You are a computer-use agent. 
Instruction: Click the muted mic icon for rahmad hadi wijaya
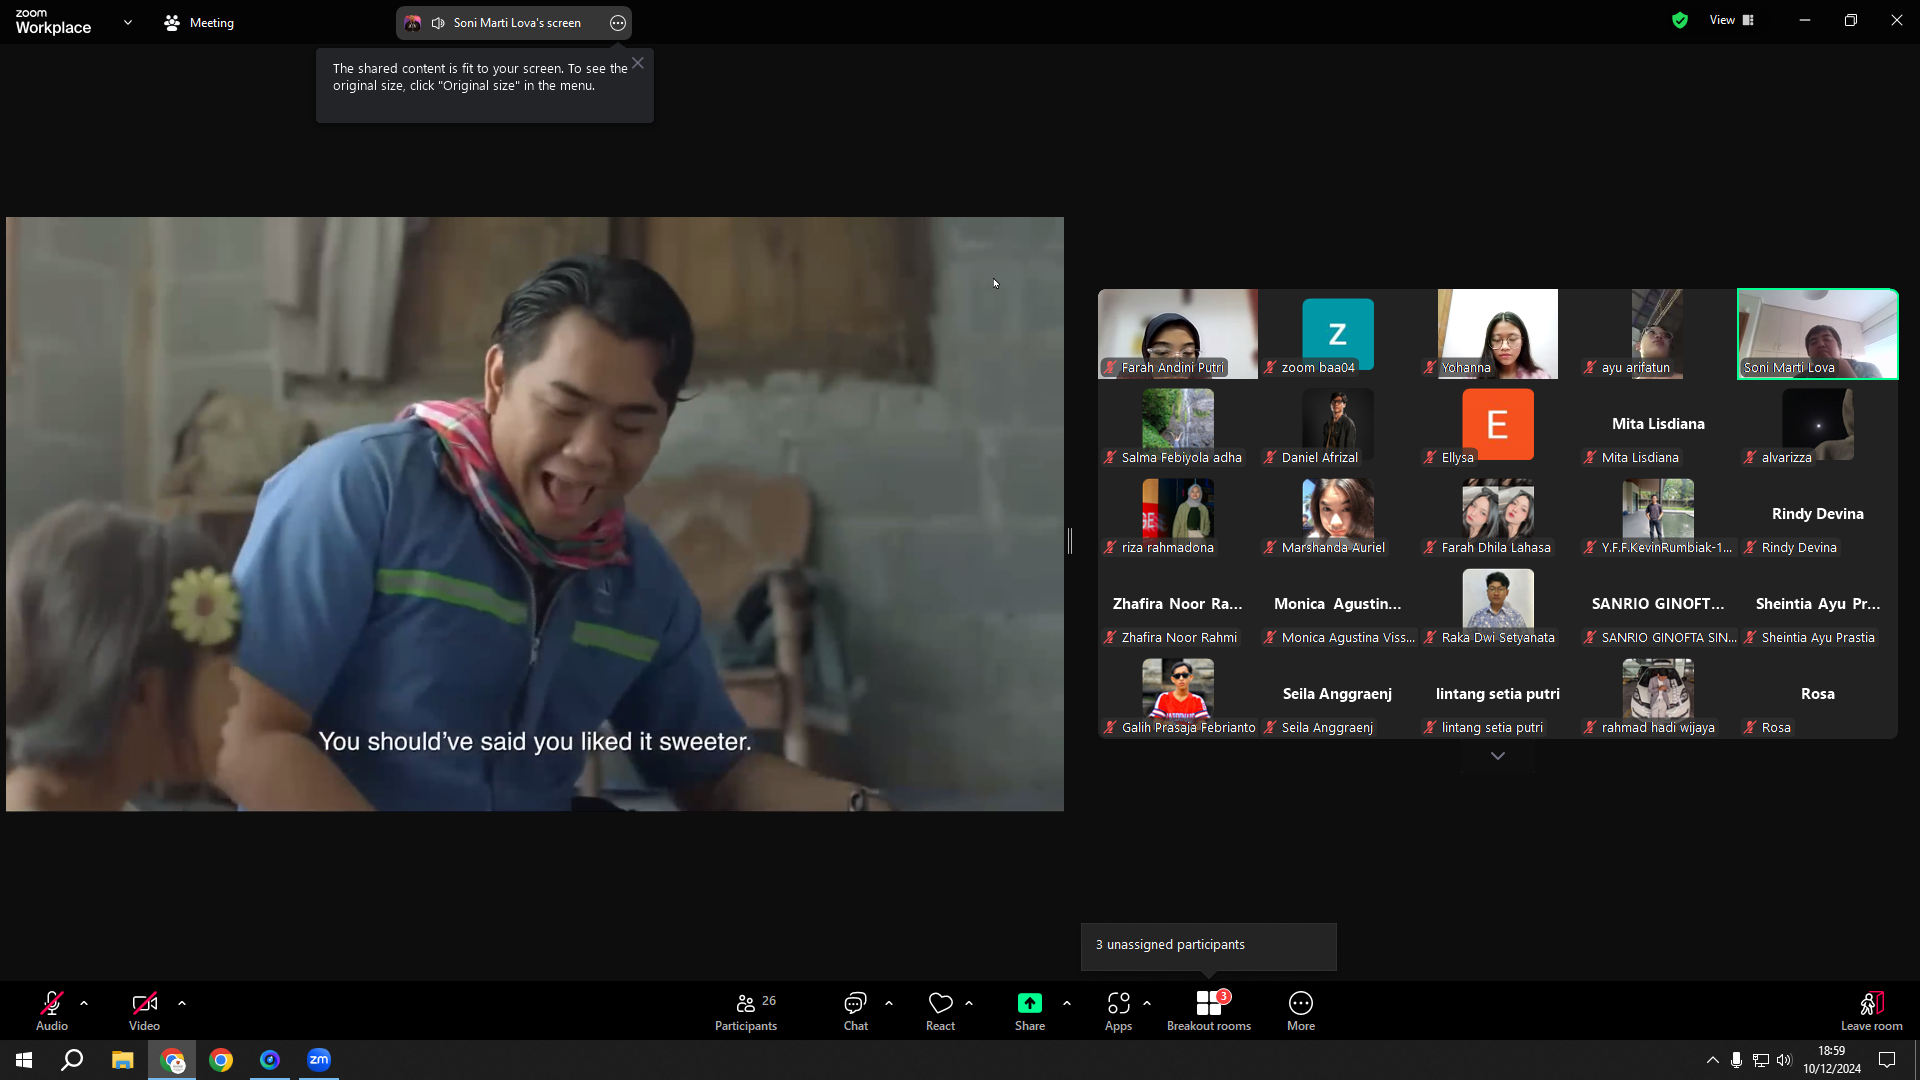click(1590, 728)
